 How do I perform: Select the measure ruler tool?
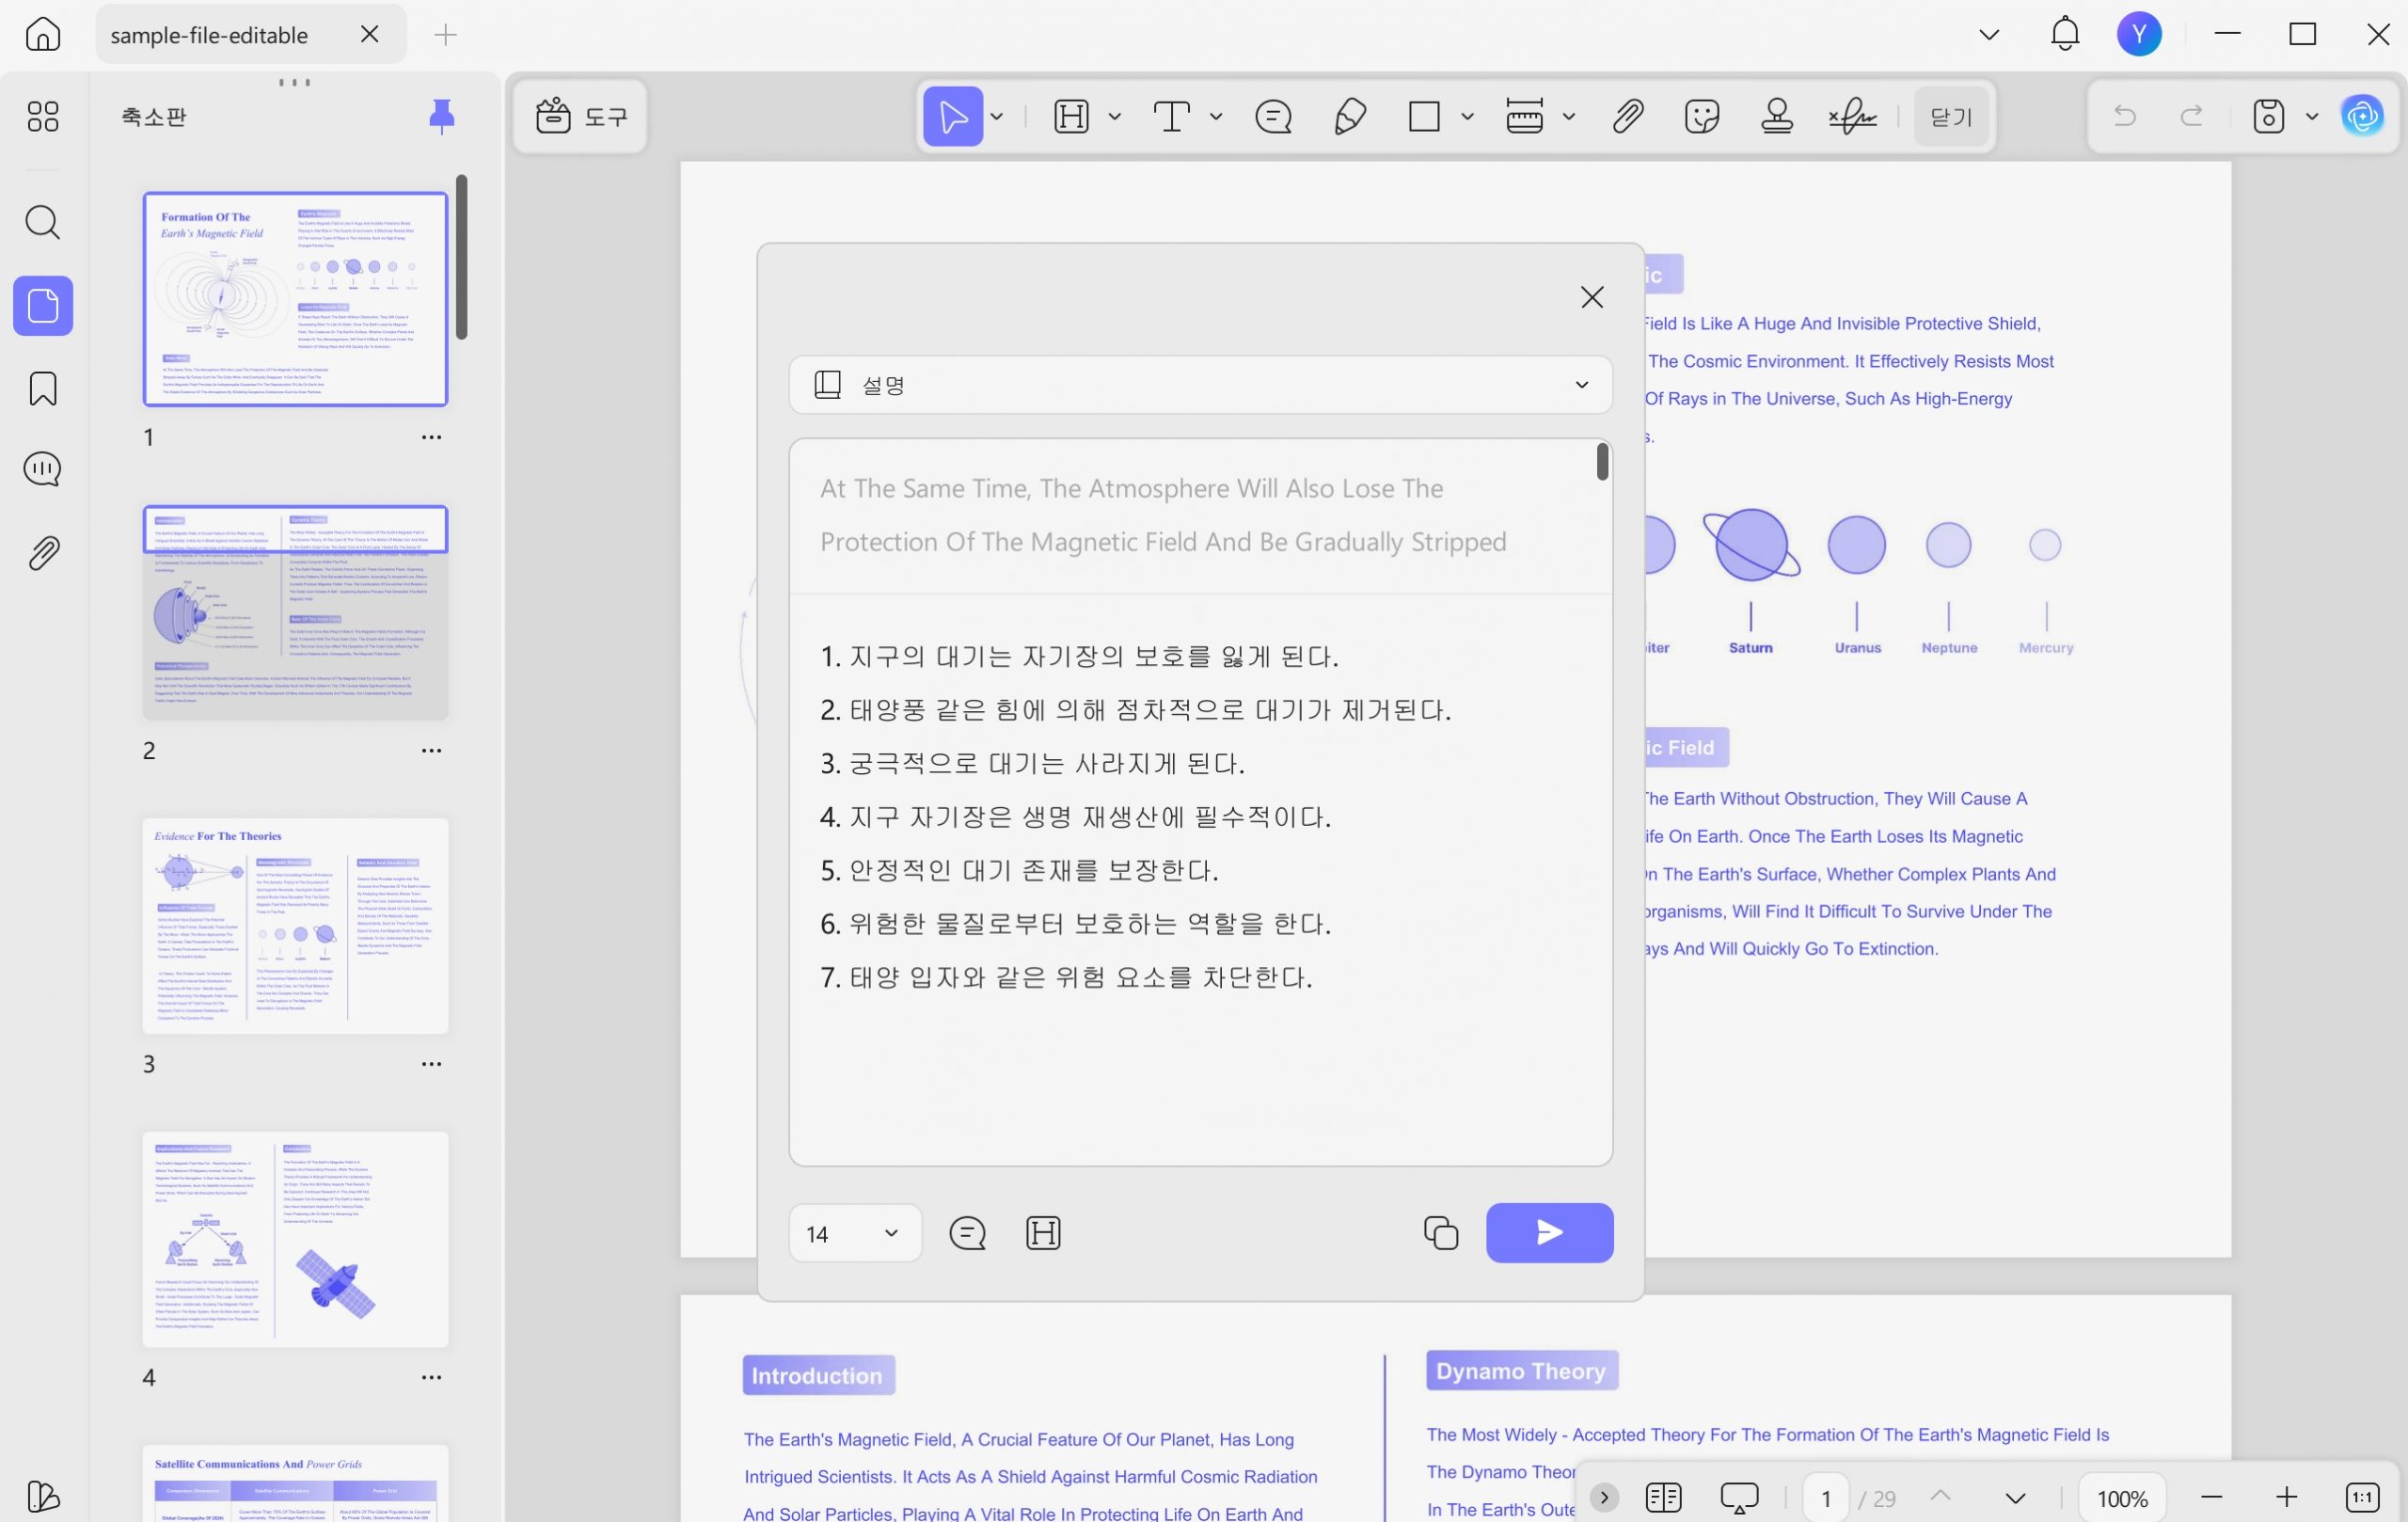click(1525, 117)
